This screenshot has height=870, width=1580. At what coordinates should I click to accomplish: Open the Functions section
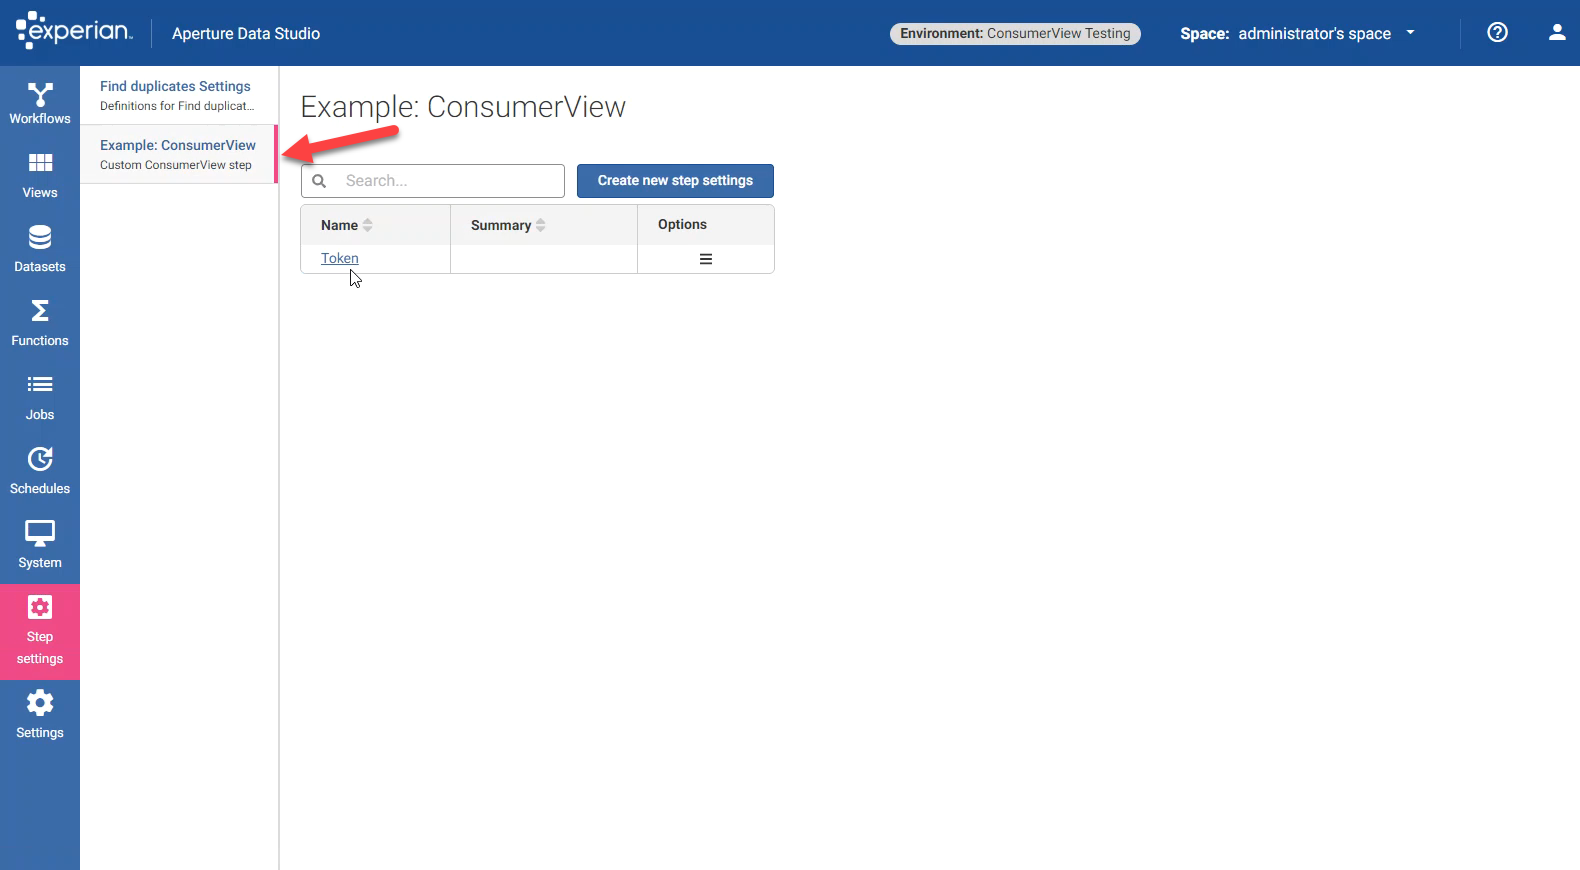coord(40,325)
